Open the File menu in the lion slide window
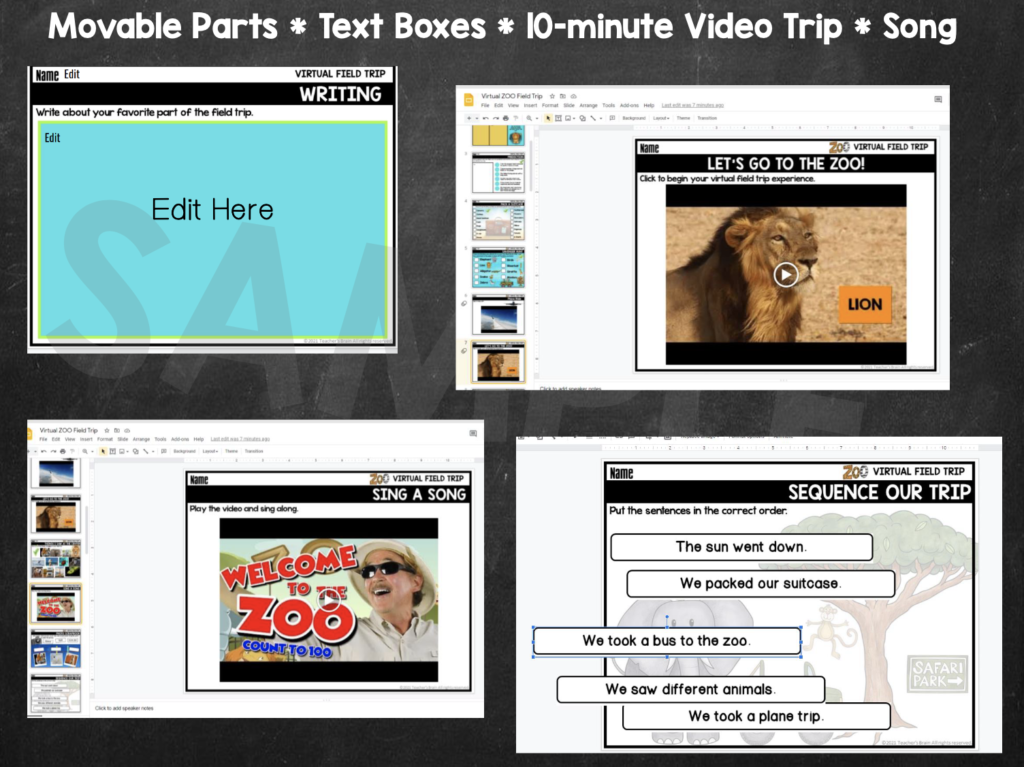 485,105
